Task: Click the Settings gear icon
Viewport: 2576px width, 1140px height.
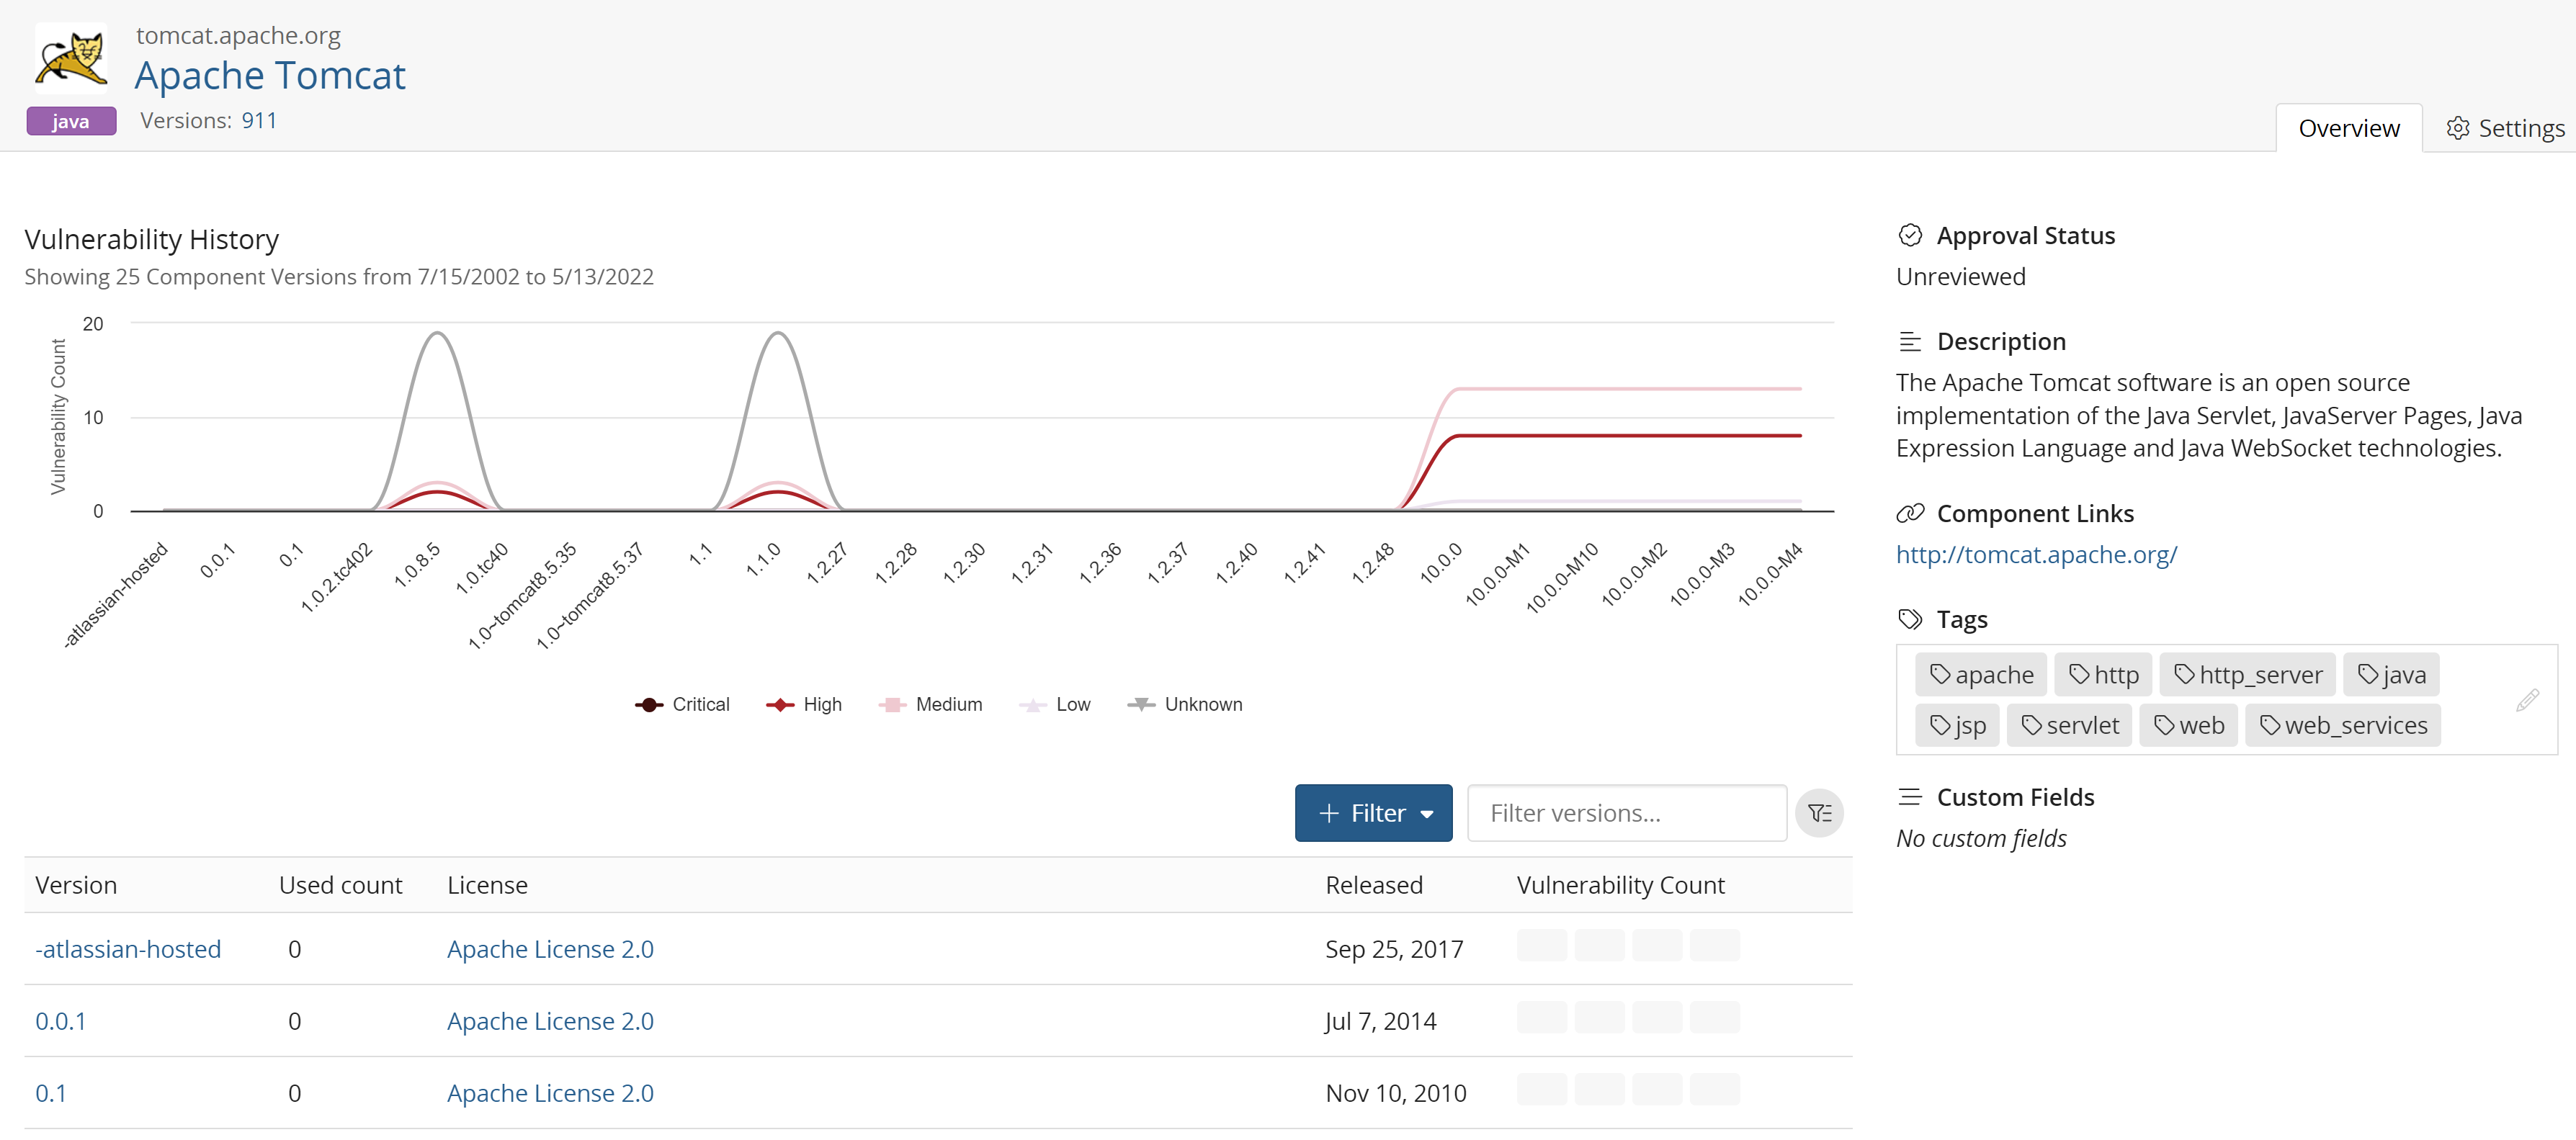Action: (x=2457, y=128)
